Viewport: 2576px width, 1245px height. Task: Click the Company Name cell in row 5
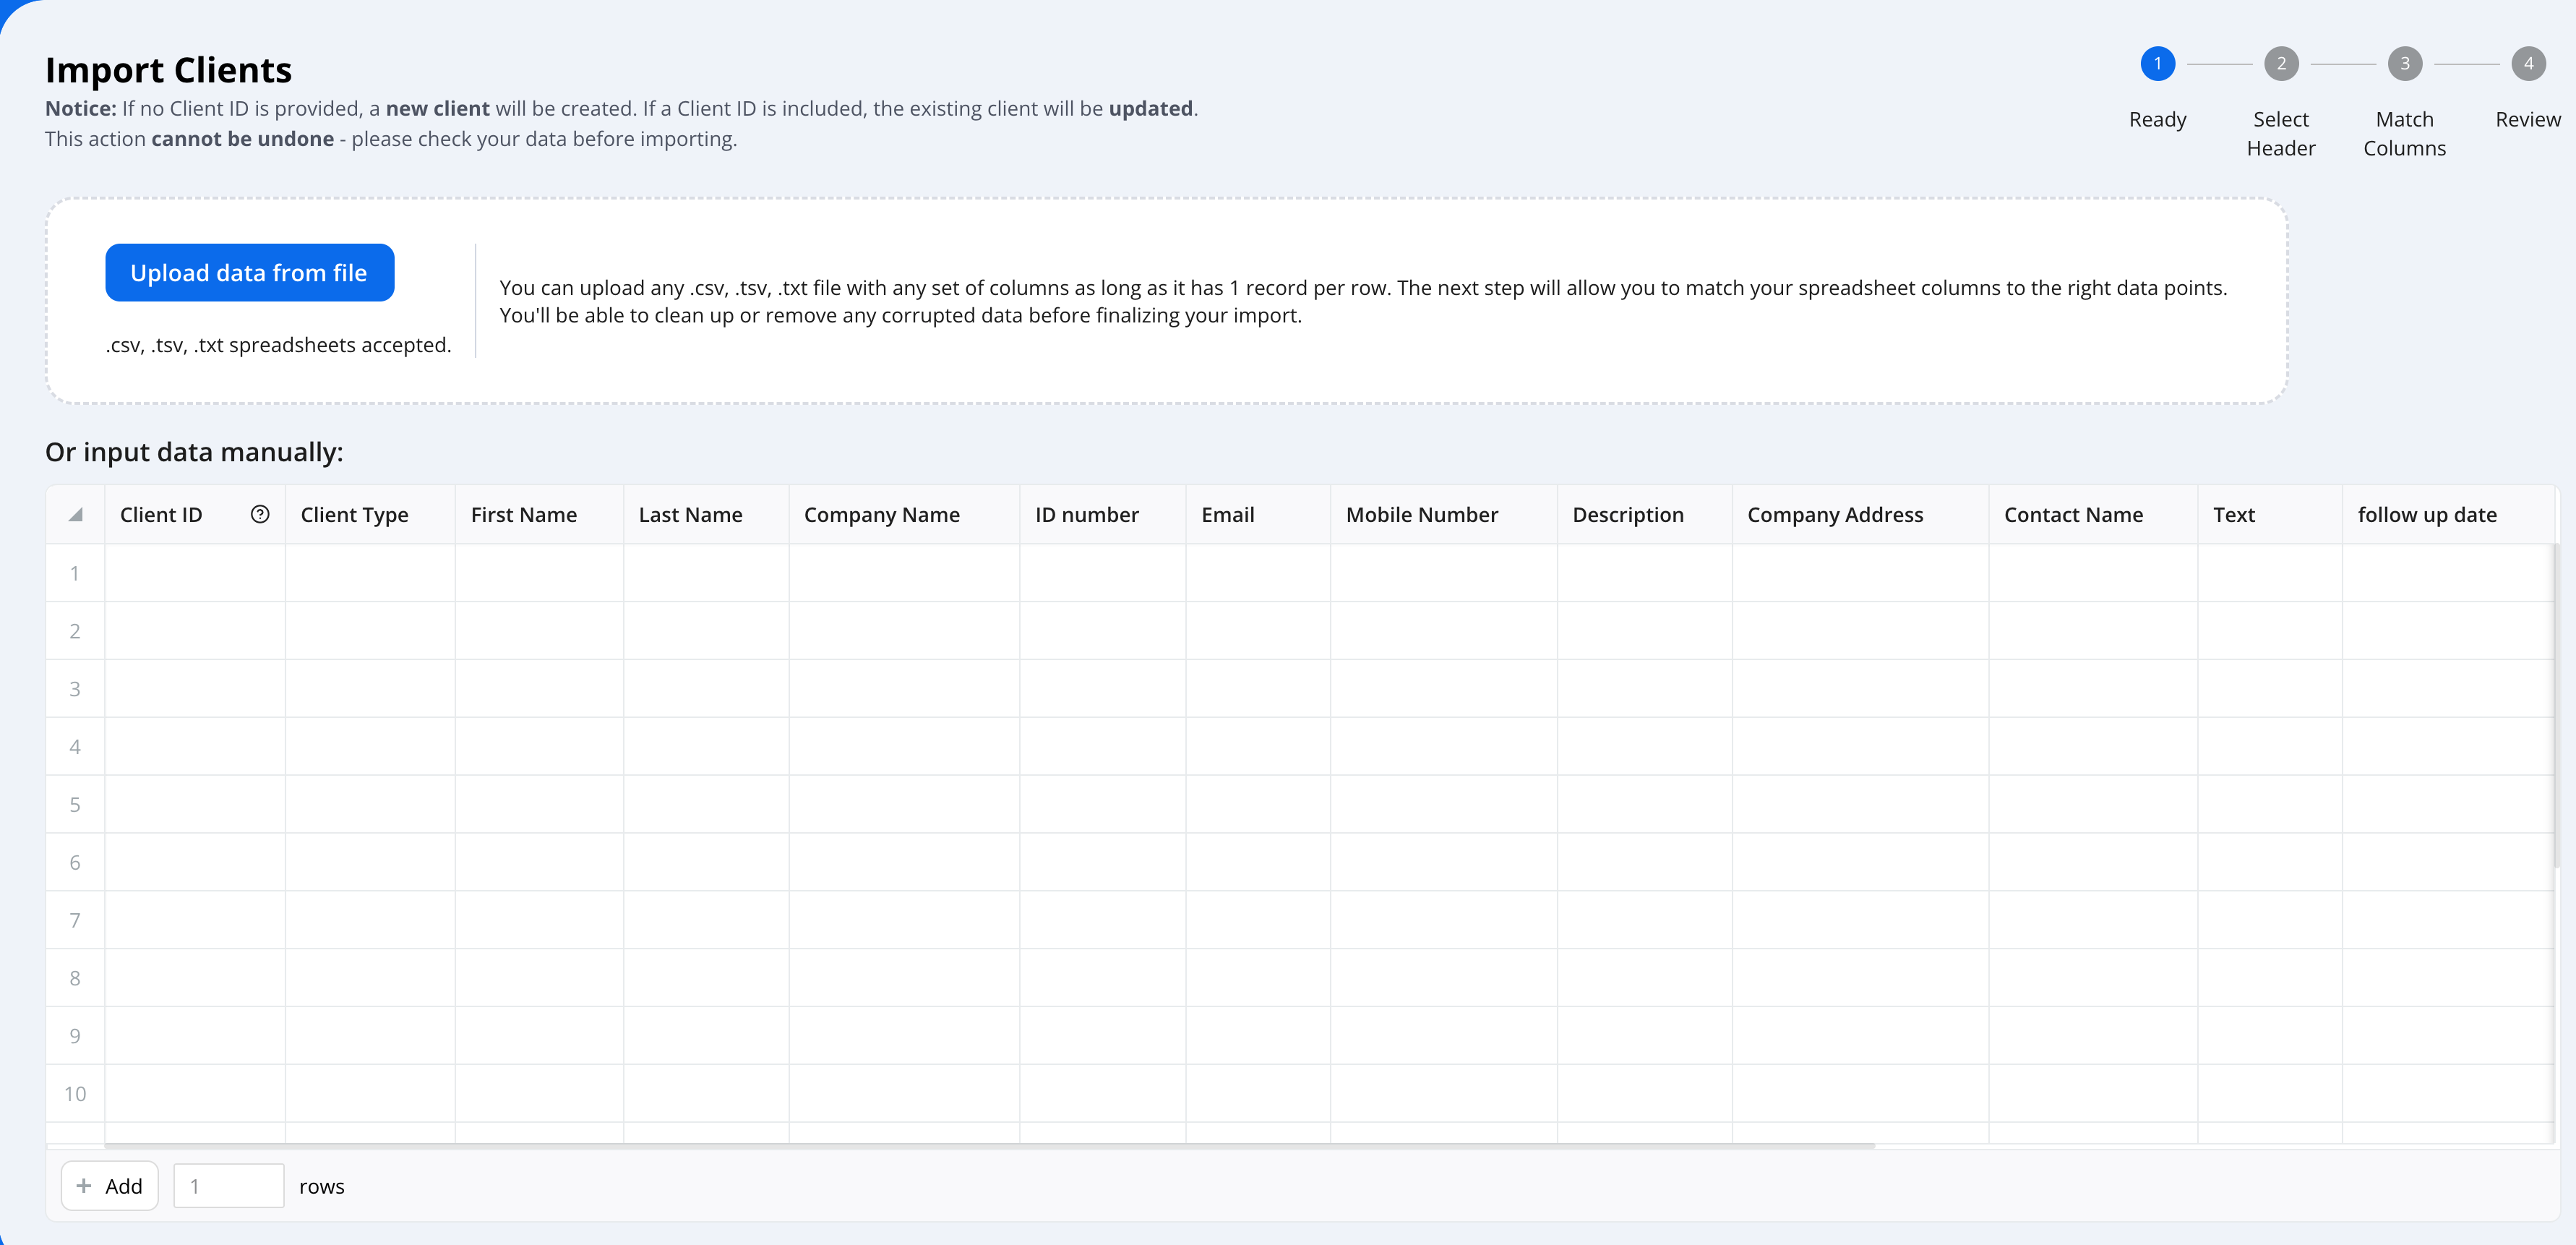[904, 805]
